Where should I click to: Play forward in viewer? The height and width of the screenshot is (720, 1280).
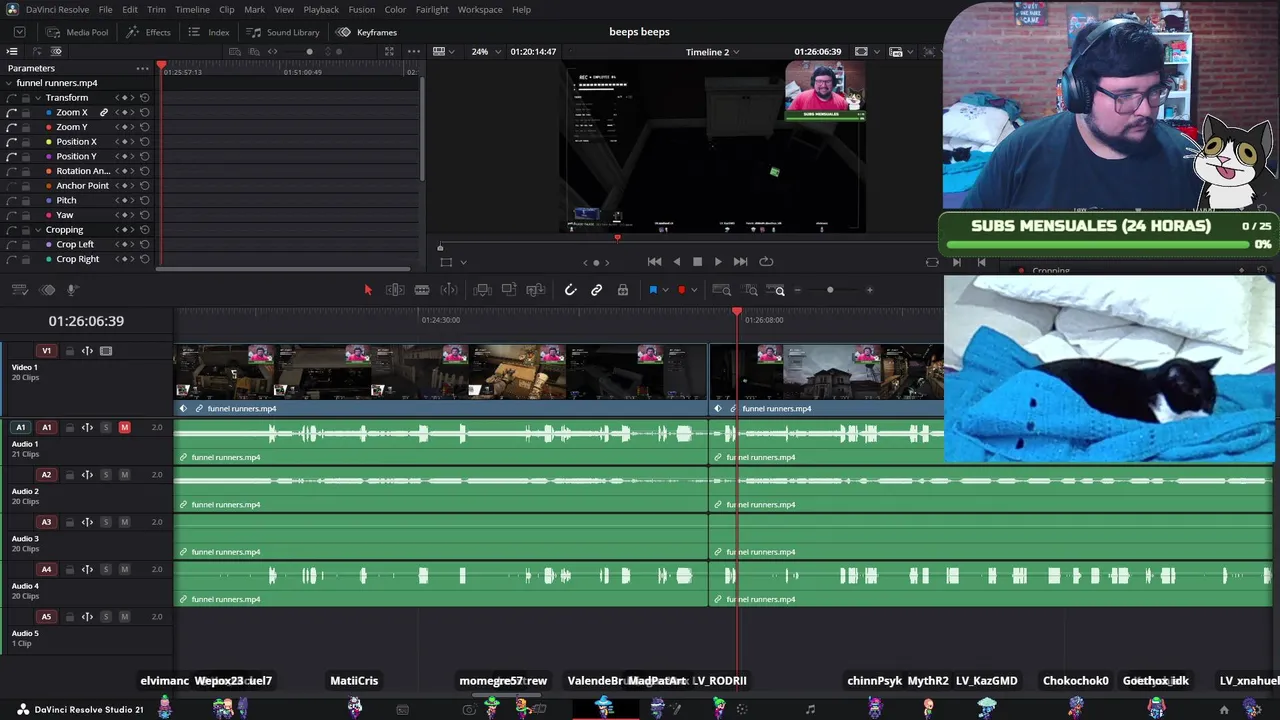pos(718,262)
